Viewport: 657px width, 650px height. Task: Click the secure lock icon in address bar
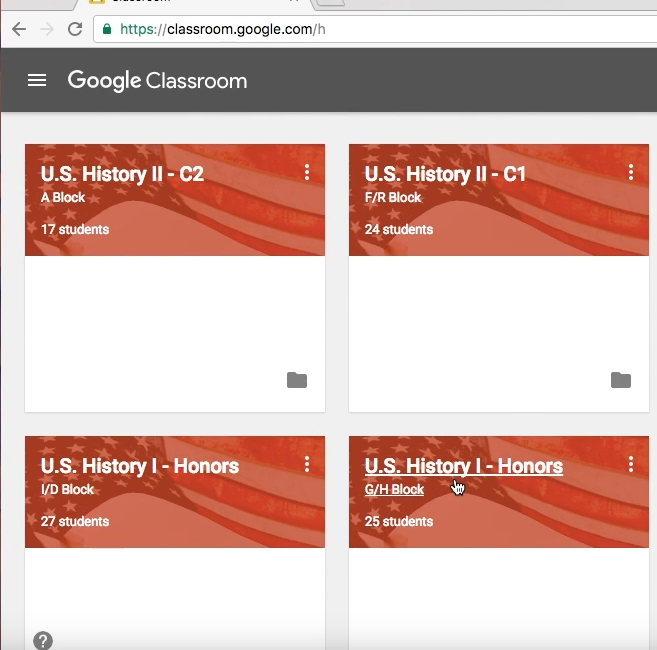[x=108, y=29]
